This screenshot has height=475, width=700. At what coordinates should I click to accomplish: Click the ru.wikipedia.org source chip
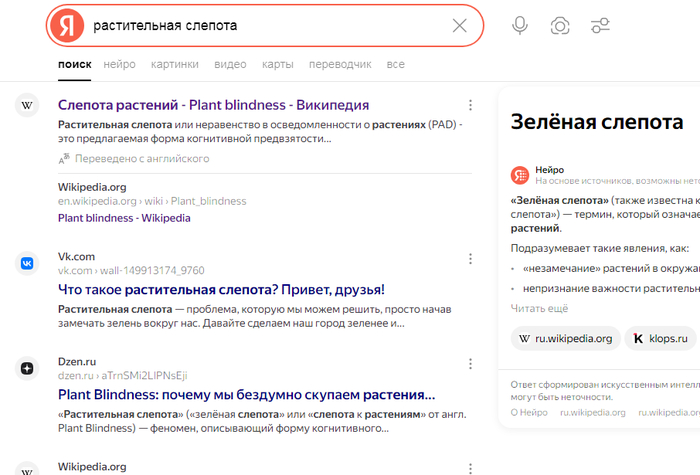pyautogui.click(x=565, y=338)
